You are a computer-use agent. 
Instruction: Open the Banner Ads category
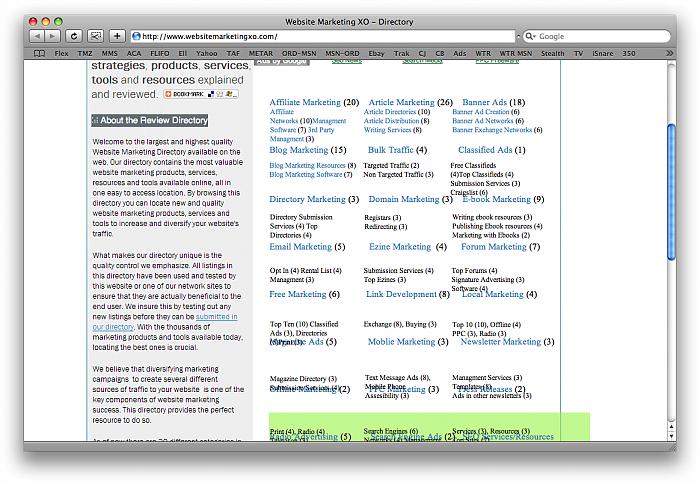tap(484, 102)
